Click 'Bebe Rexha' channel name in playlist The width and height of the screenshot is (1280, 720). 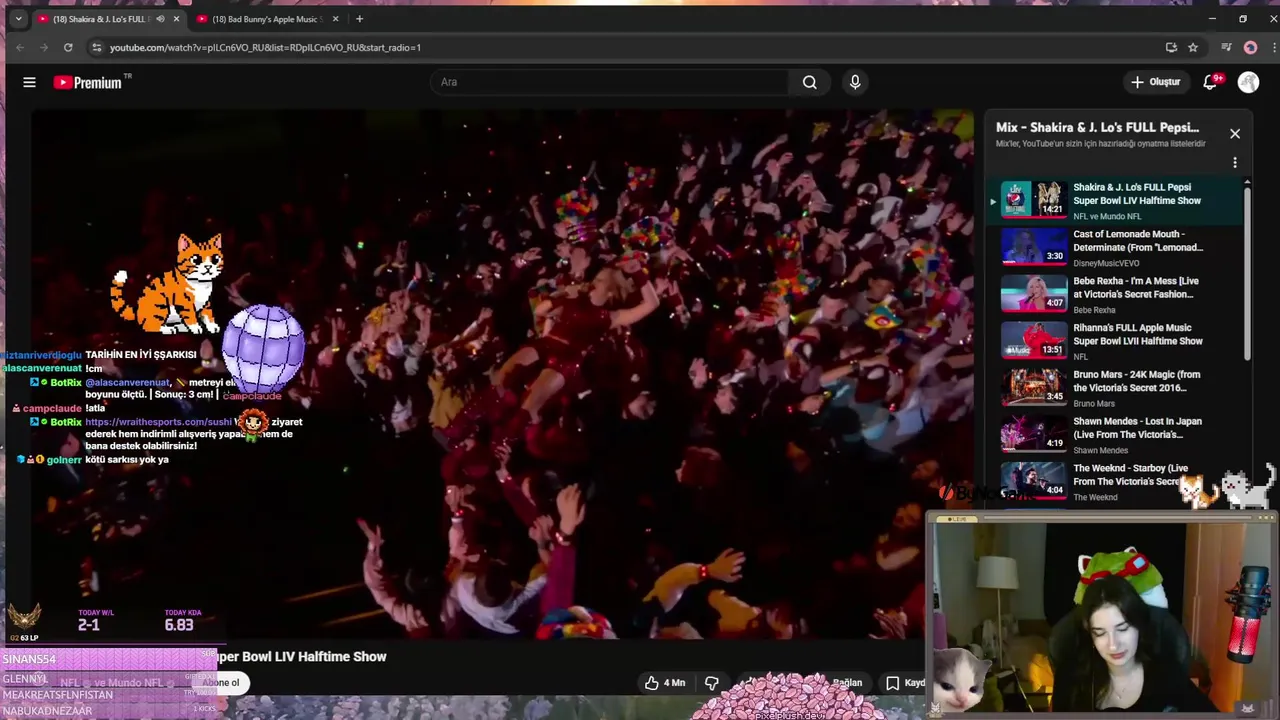pyautogui.click(x=1094, y=310)
